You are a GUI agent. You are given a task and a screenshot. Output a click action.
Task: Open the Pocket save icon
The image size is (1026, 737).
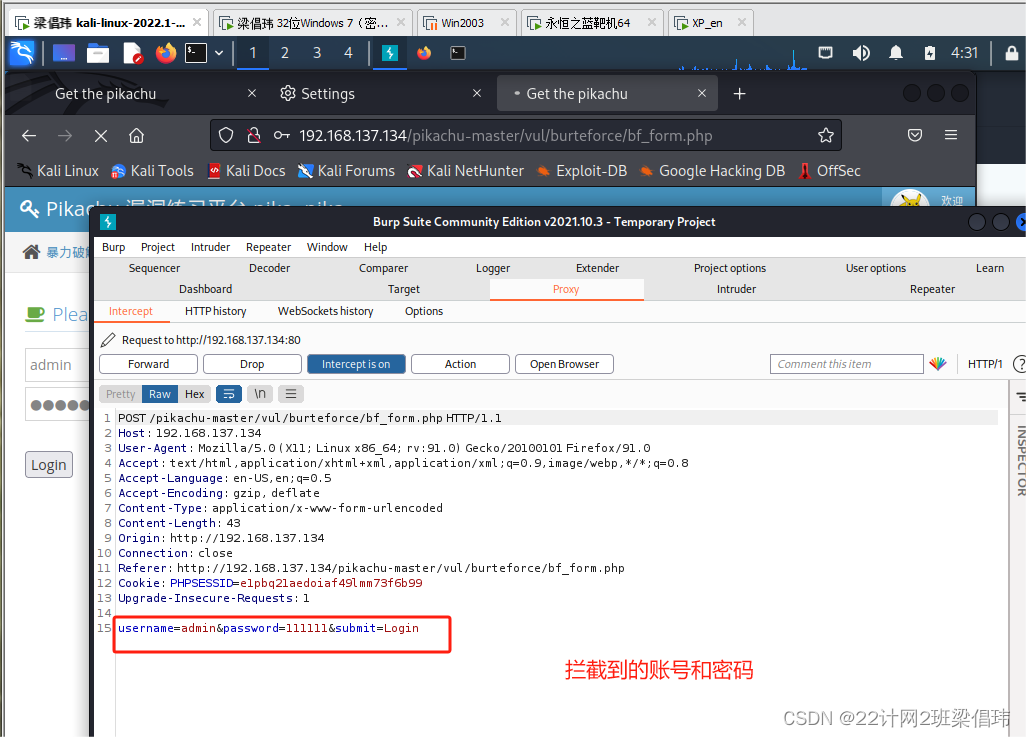[x=915, y=135]
